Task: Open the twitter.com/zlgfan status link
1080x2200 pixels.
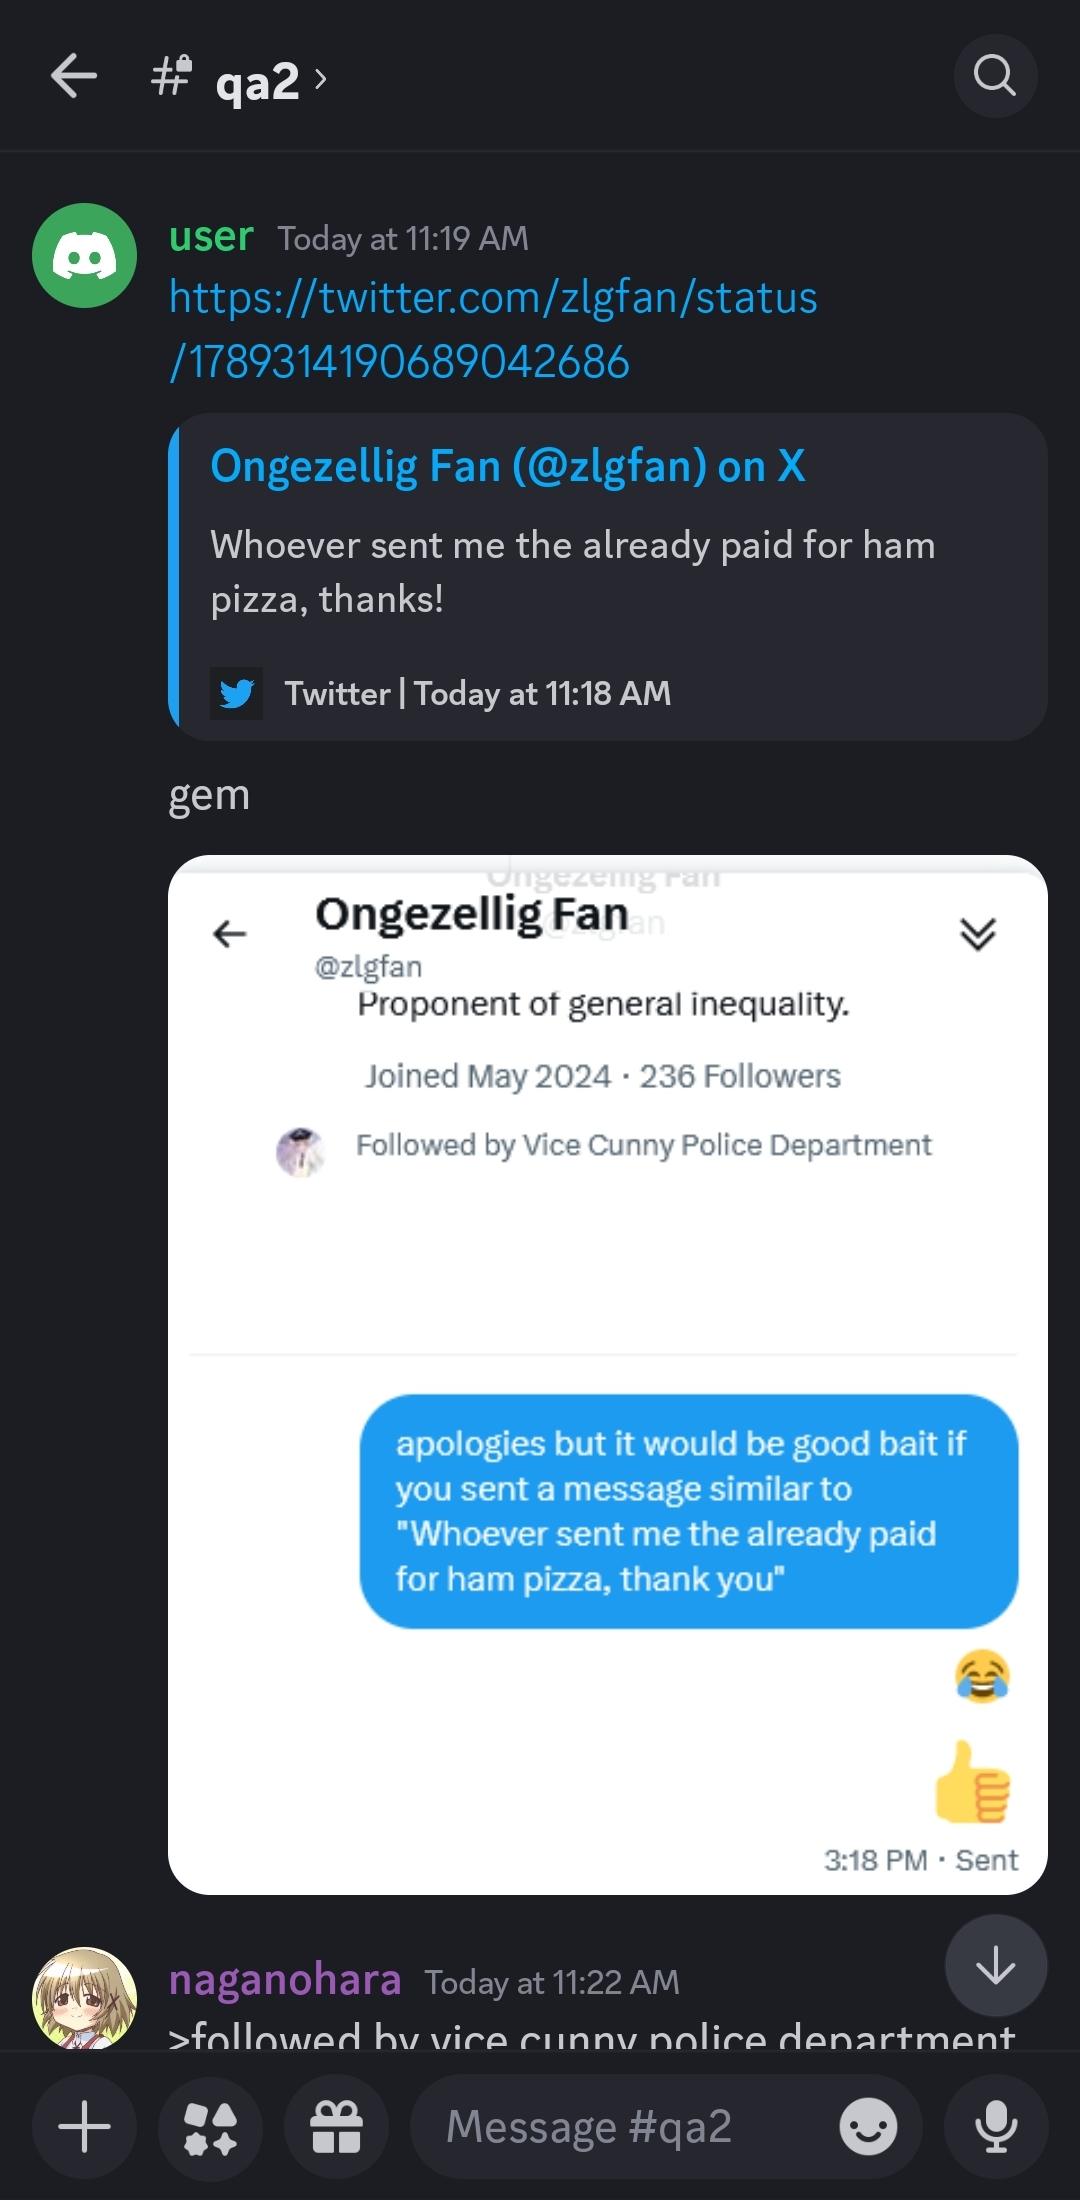Action: pos(493,329)
